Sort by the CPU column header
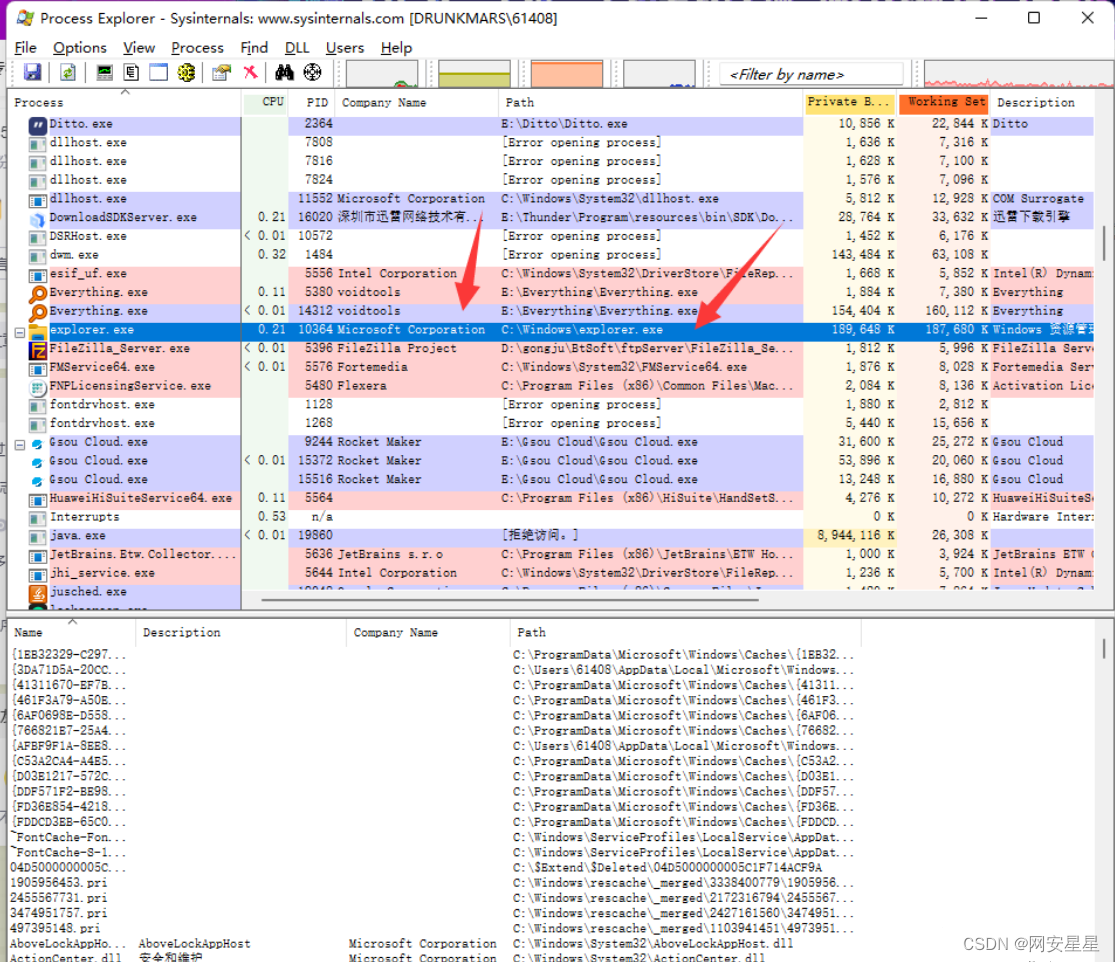 point(265,102)
